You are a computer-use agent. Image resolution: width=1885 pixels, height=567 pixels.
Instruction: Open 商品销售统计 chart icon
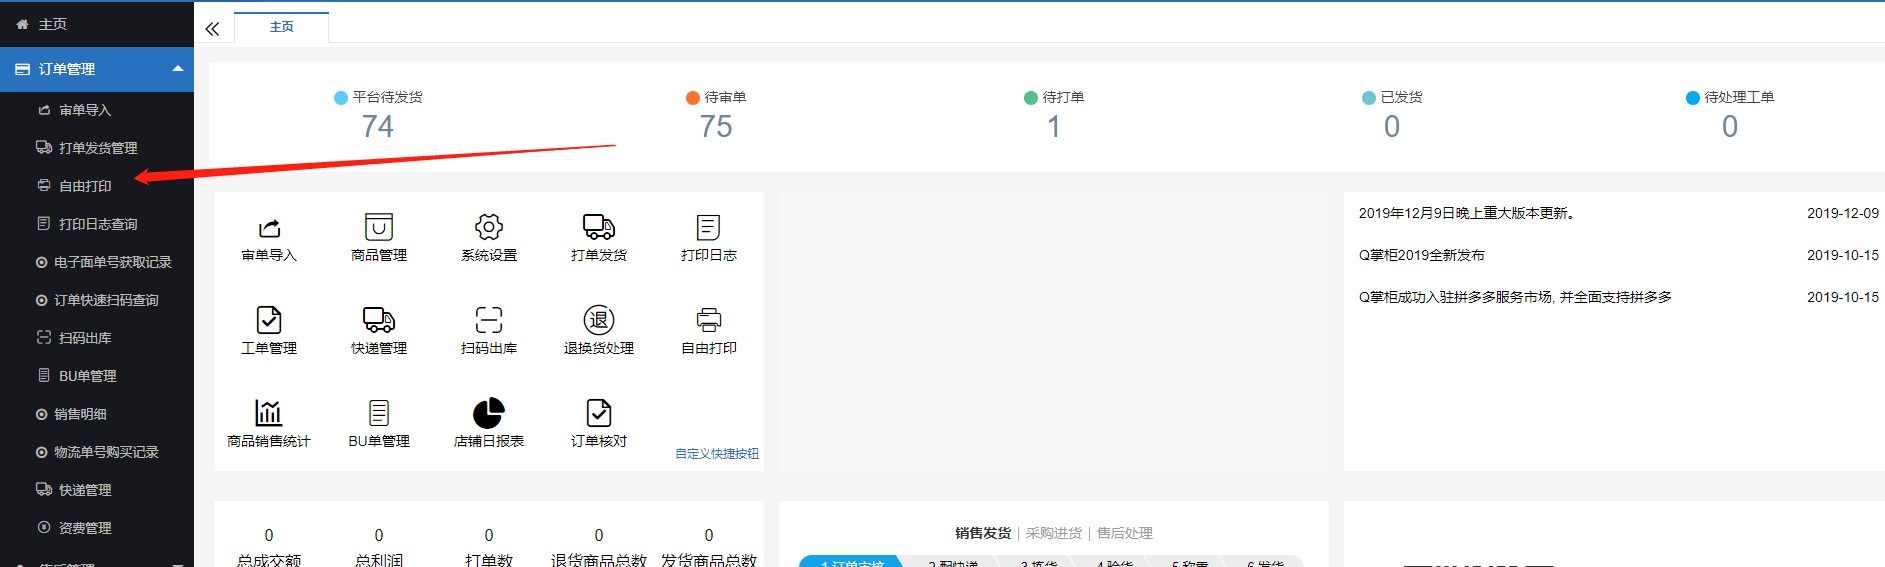(x=269, y=414)
